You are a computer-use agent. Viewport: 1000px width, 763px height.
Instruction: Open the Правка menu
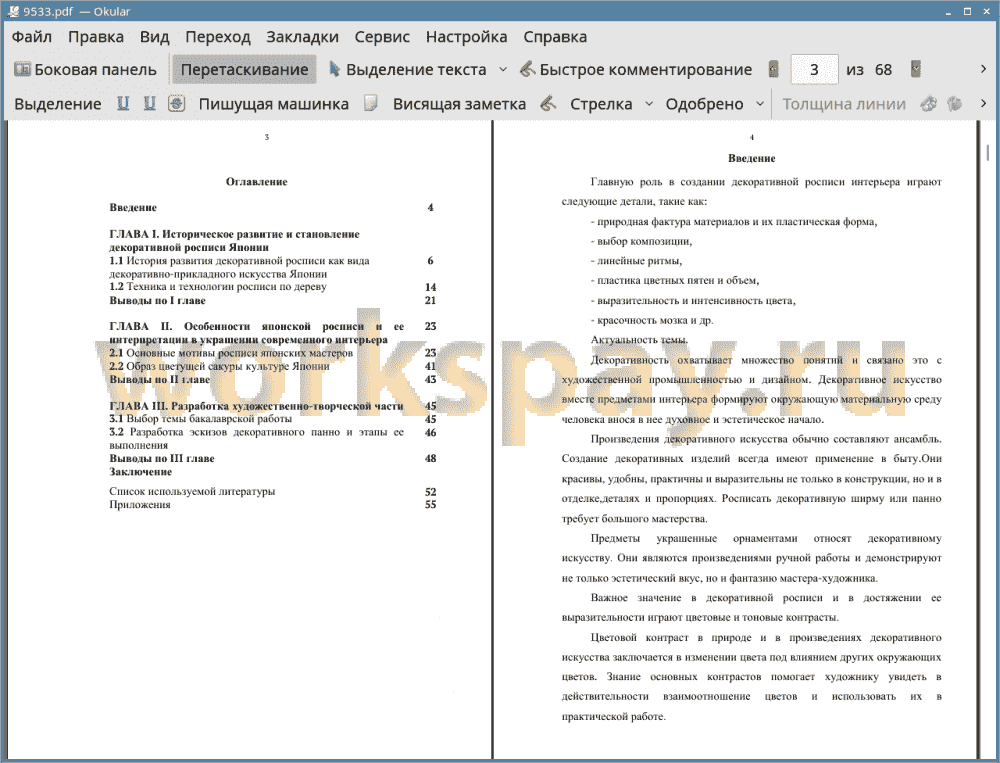(x=96, y=37)
